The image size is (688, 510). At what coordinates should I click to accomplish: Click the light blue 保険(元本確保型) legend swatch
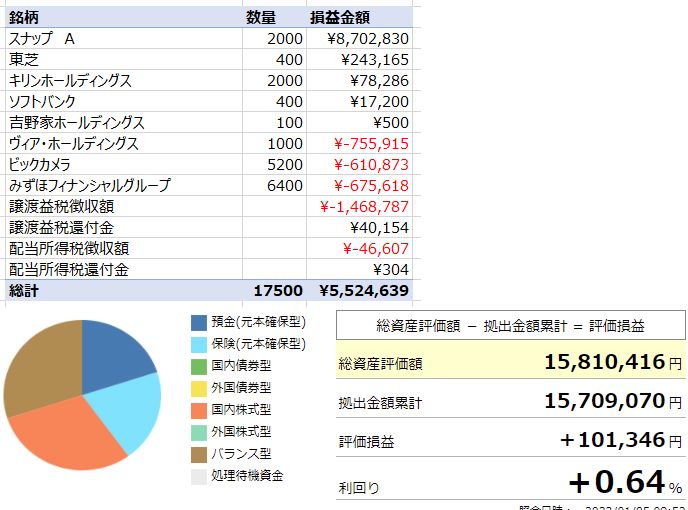[199, 345]
